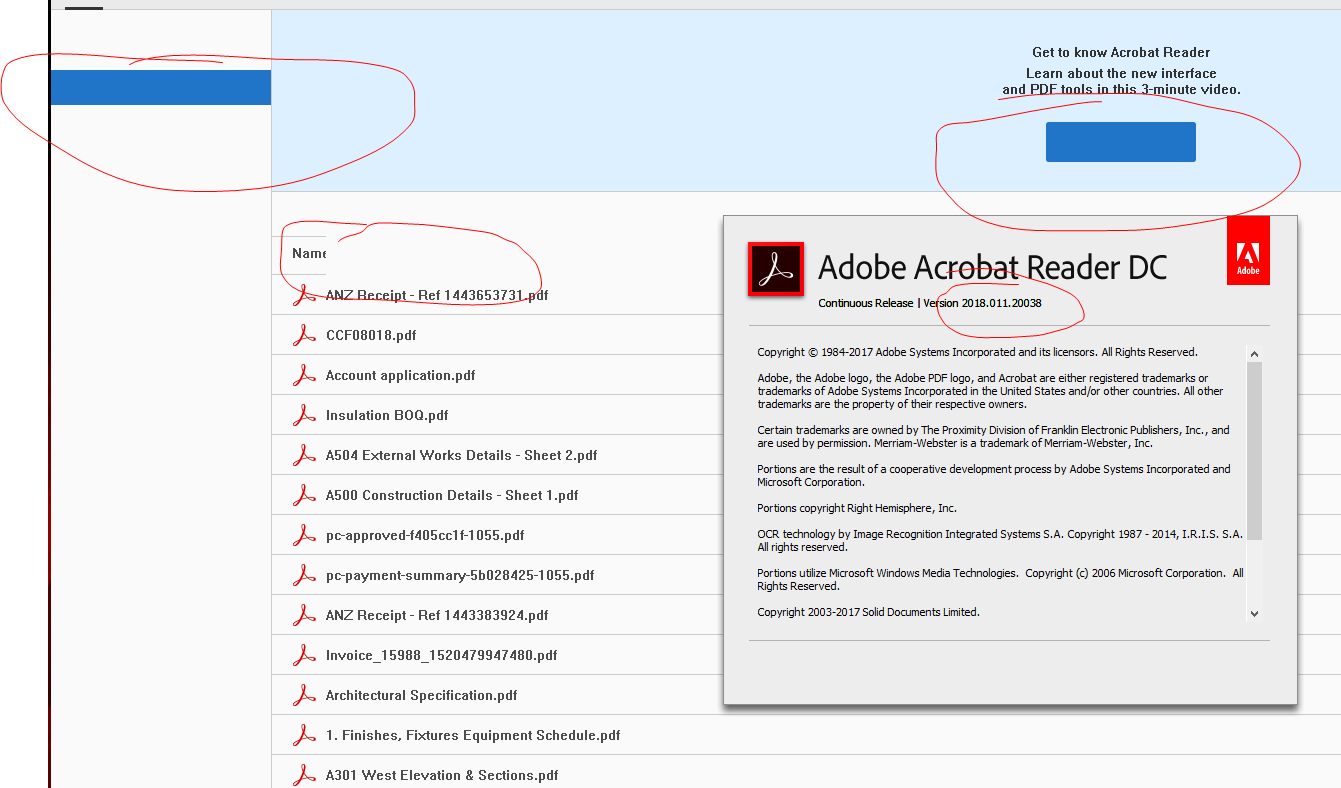Click the Acrobat Reader app icon in About dialog
This screenshot has width=1341, height=788.
pos(776,269)
